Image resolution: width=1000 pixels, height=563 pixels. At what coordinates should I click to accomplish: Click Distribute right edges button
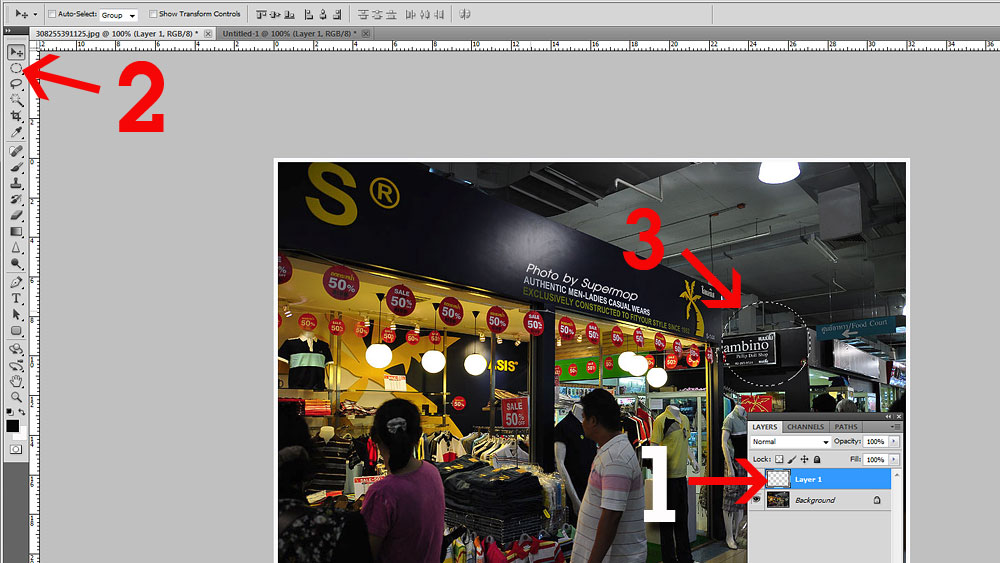coord(439,14)
